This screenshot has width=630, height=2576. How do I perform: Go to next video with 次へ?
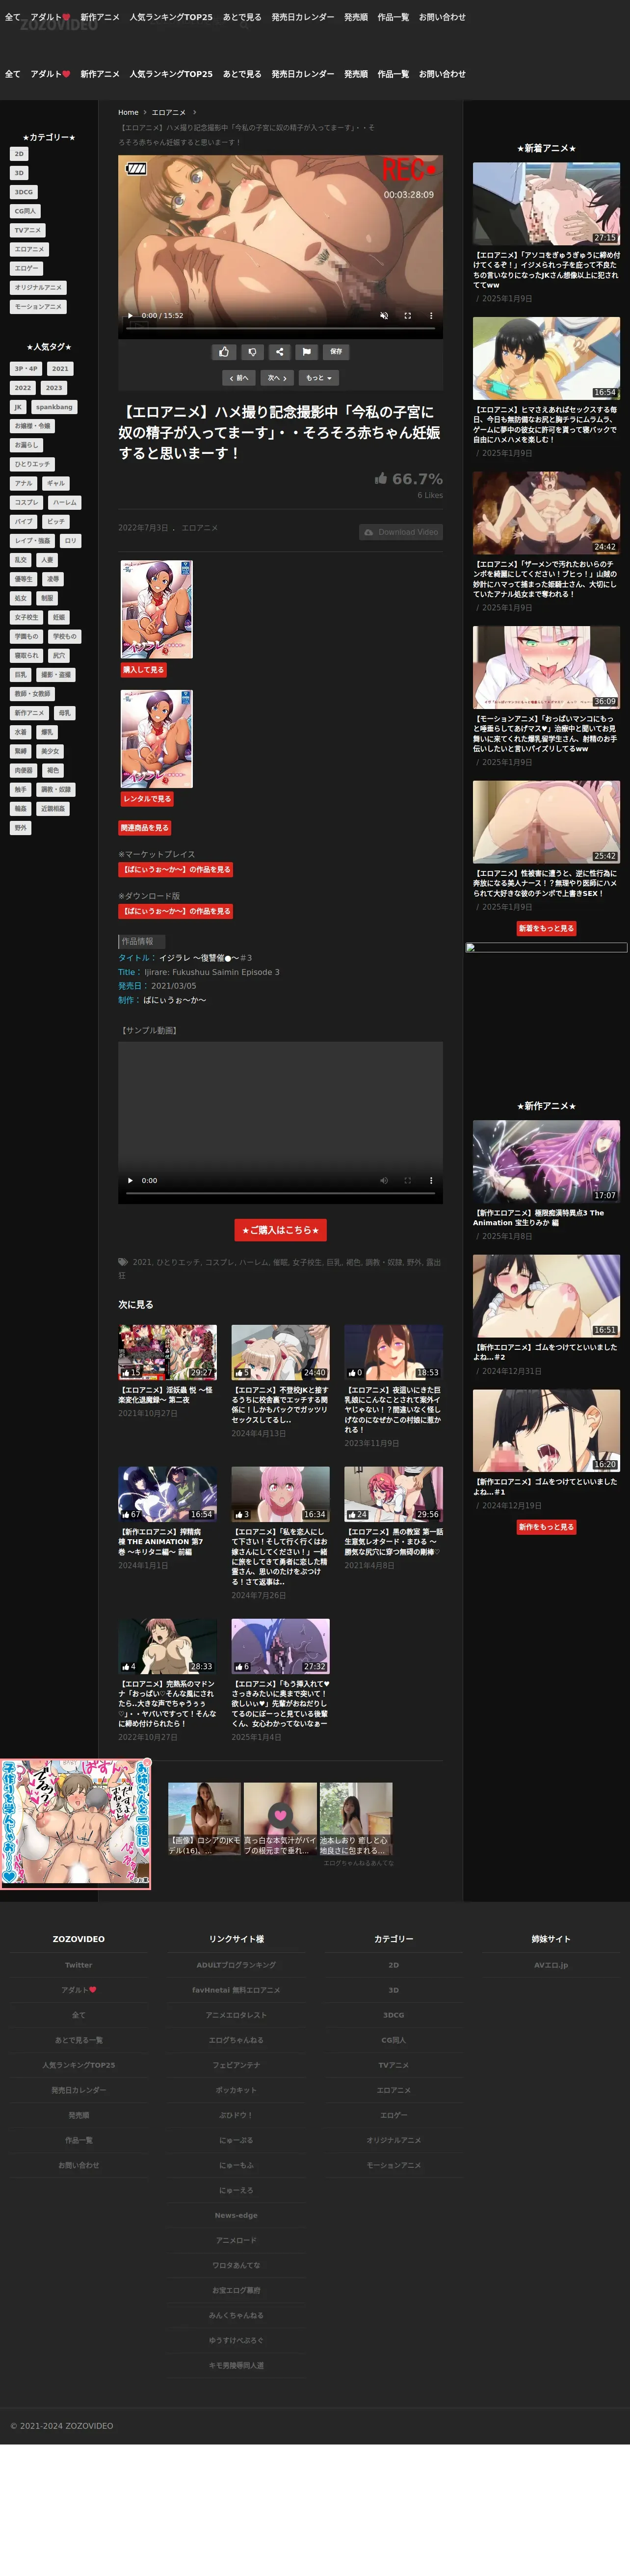[278, 378]
